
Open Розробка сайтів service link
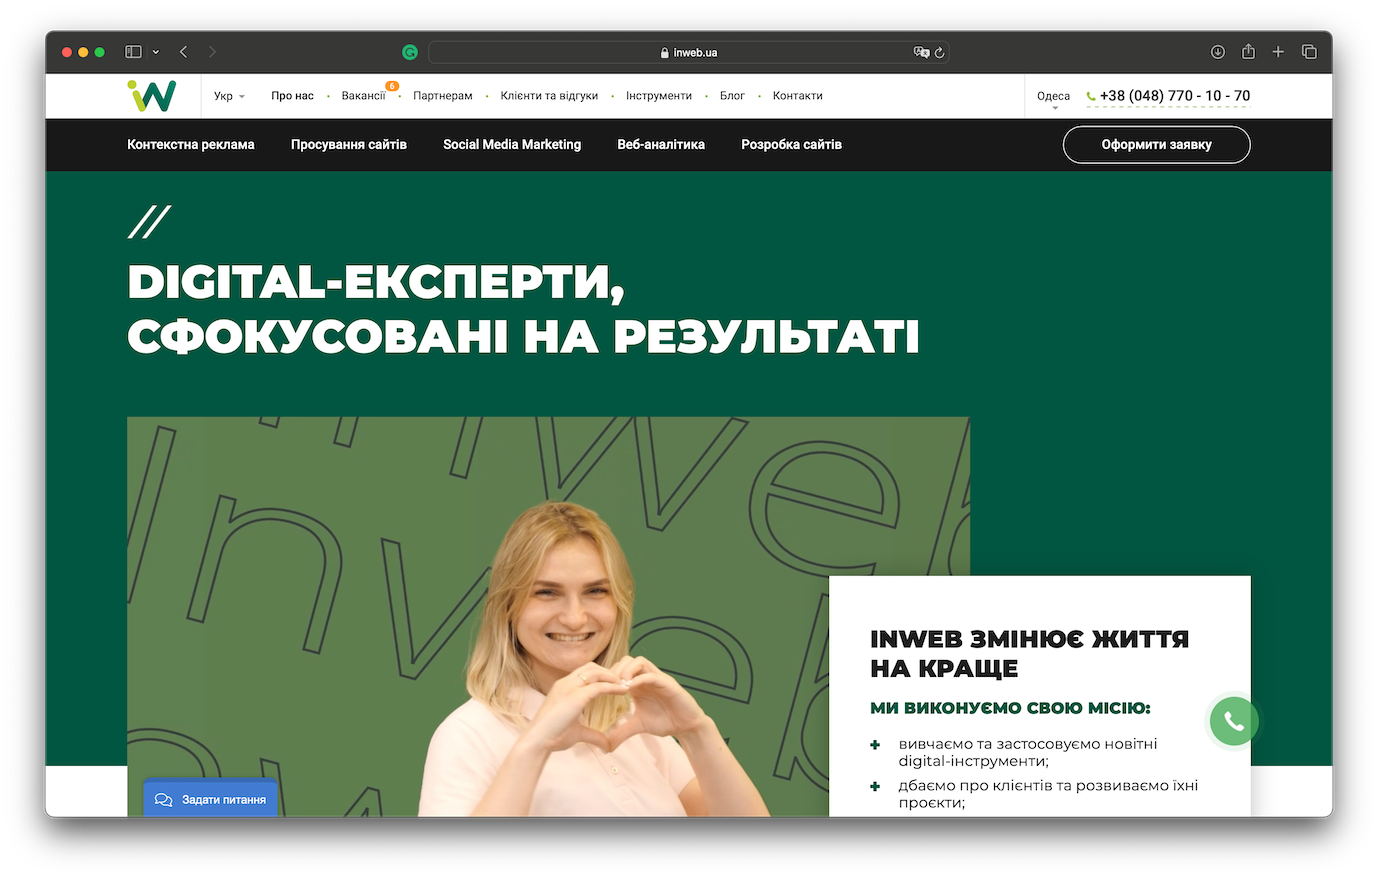(x=791, y=145)
